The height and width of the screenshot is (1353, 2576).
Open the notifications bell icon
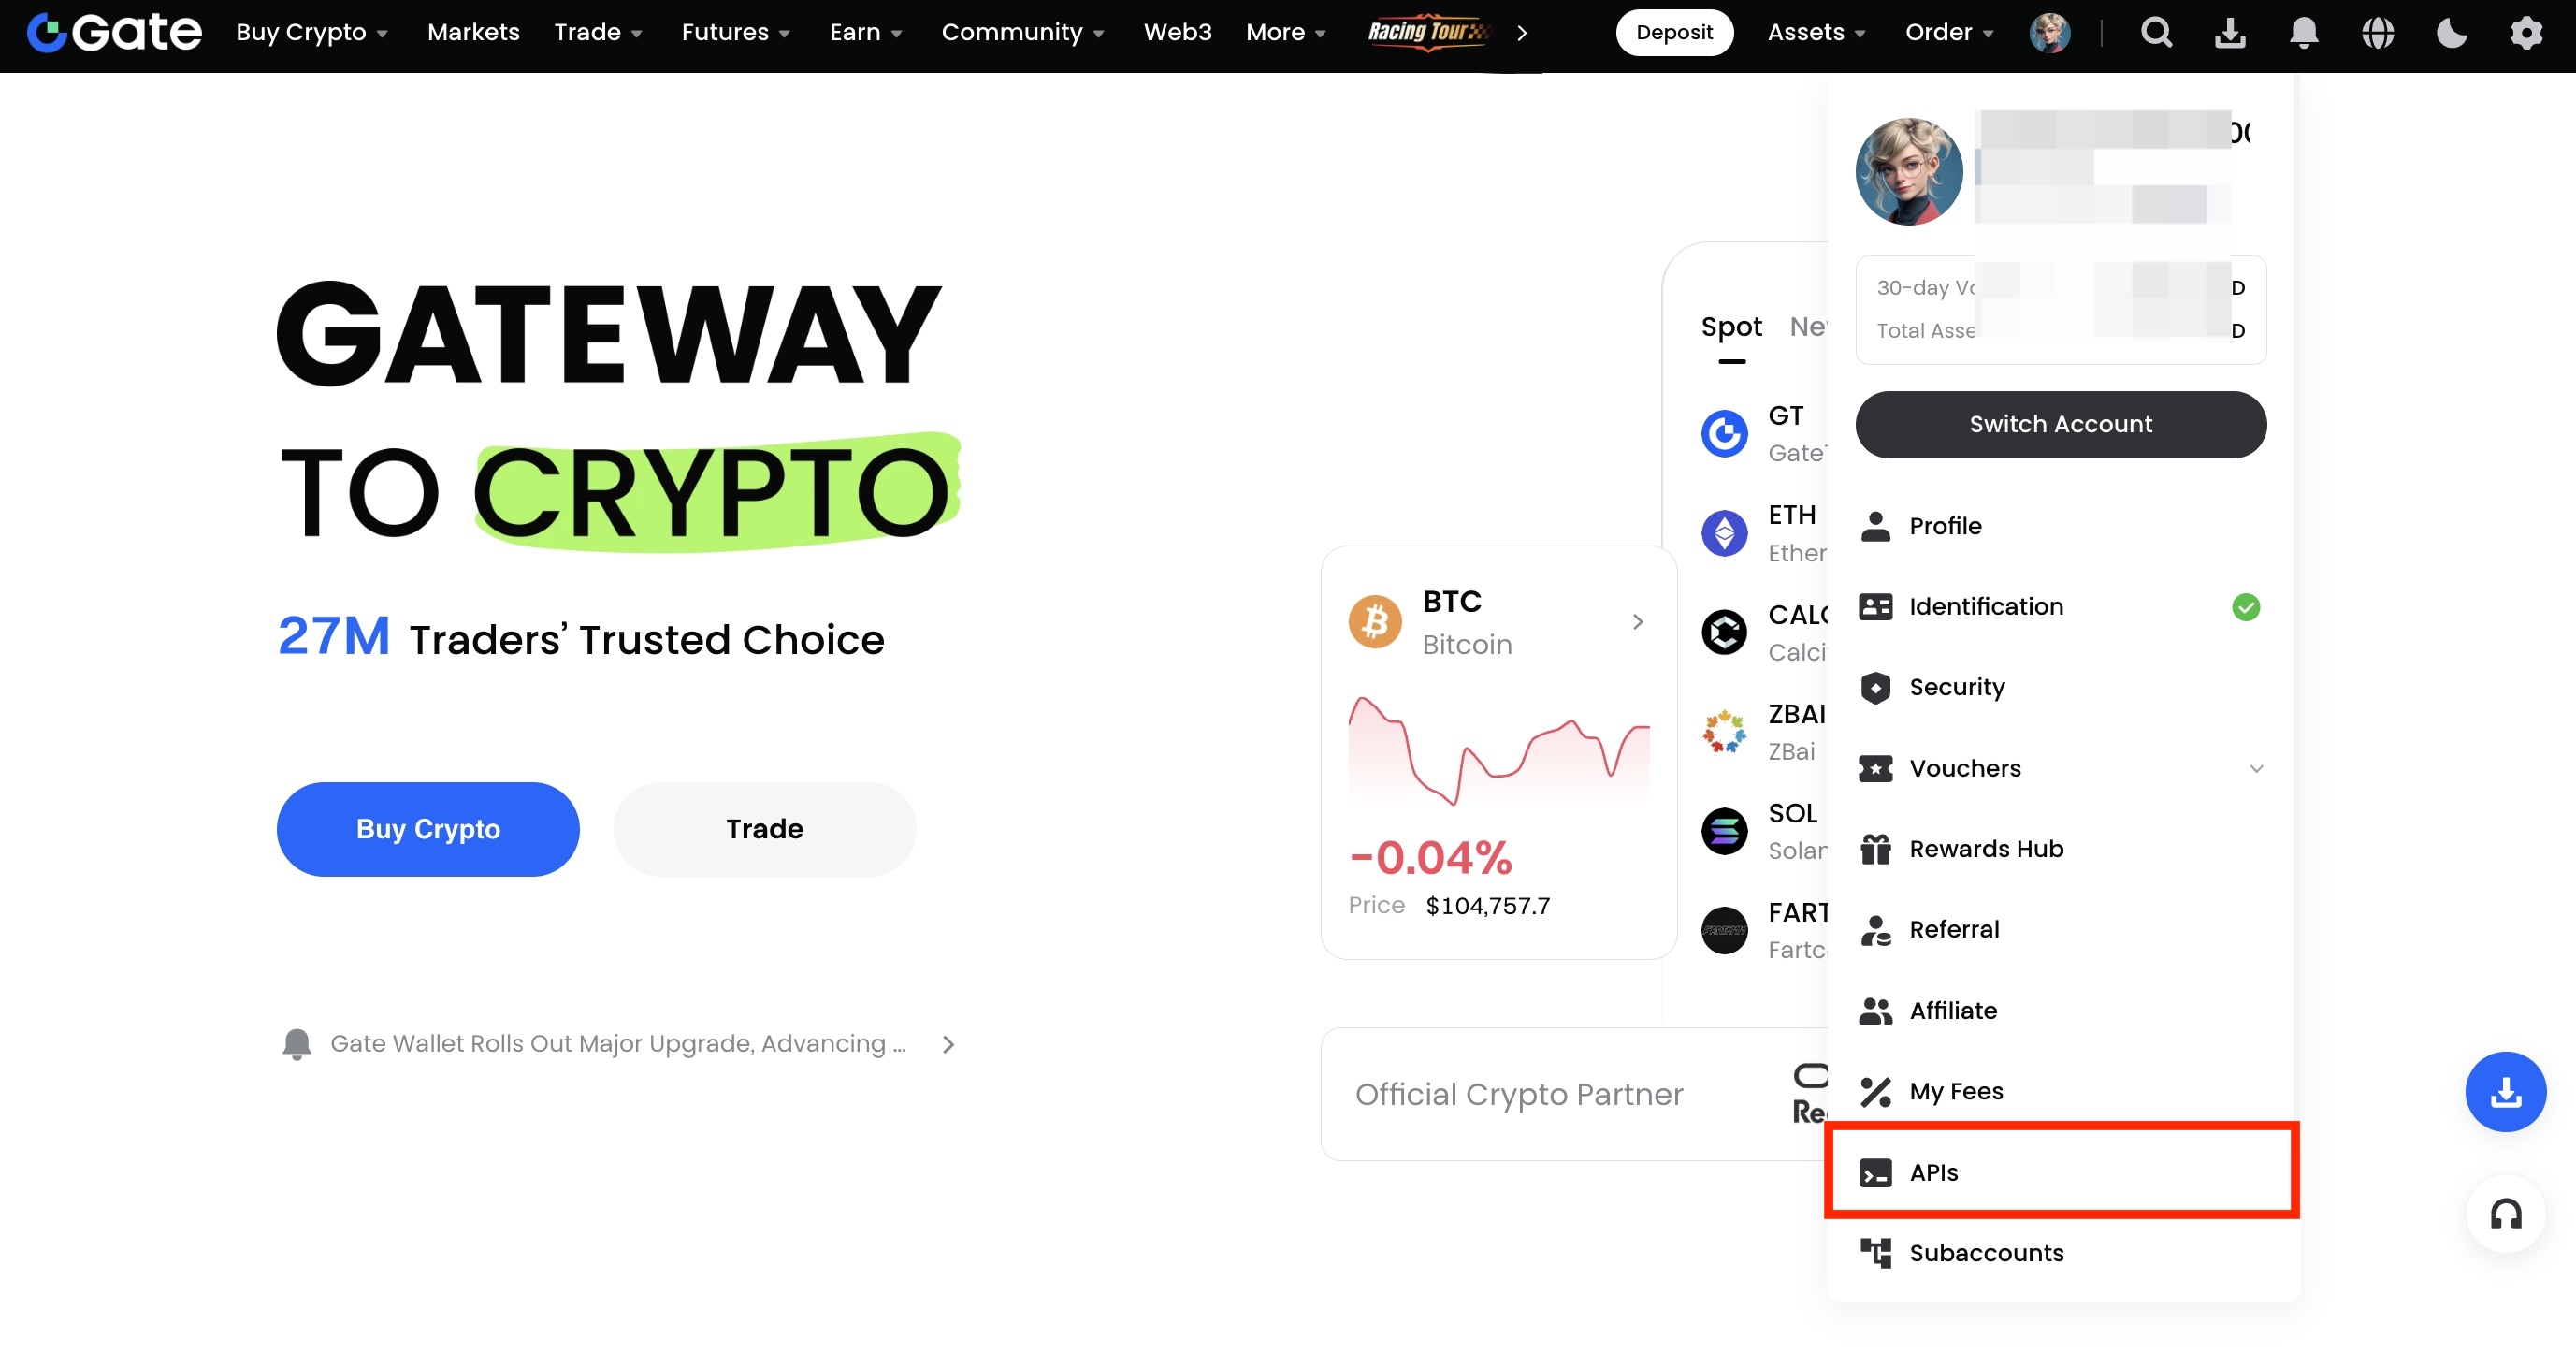coord(2304,33)
